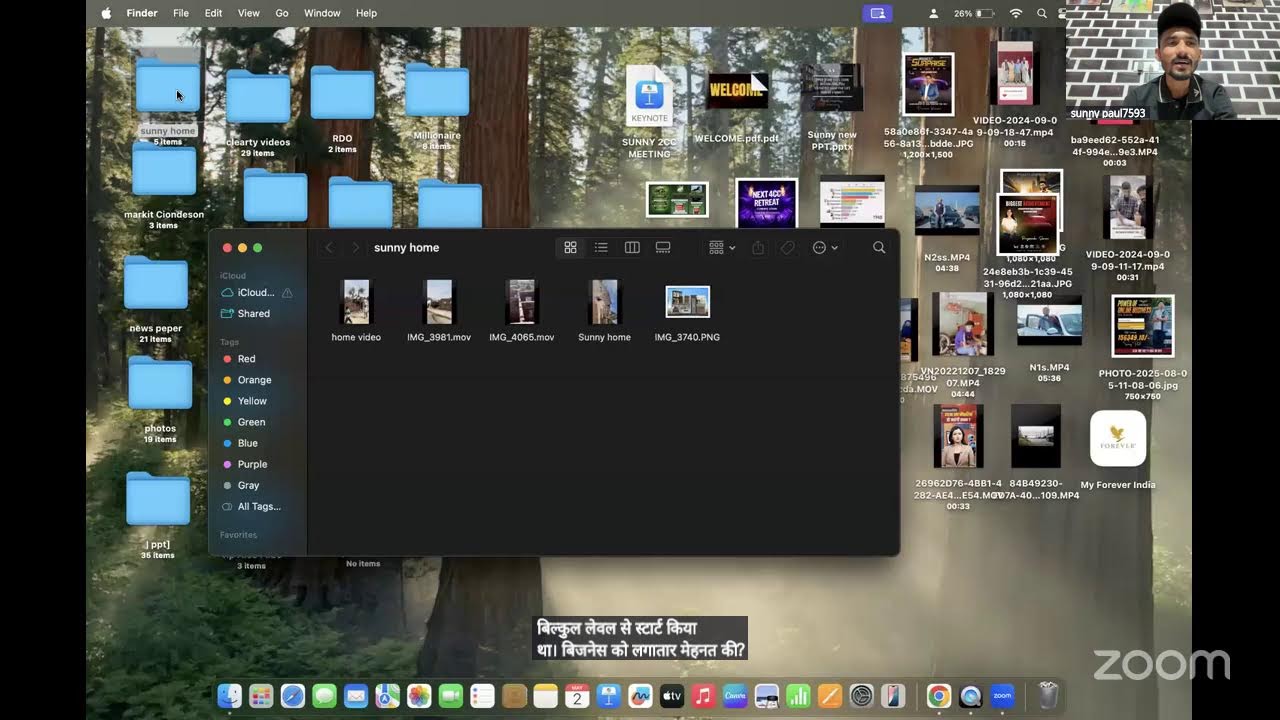1280x720 pixels.
Task: Open Photos from the Dock
Action: [x=419, y=696]
